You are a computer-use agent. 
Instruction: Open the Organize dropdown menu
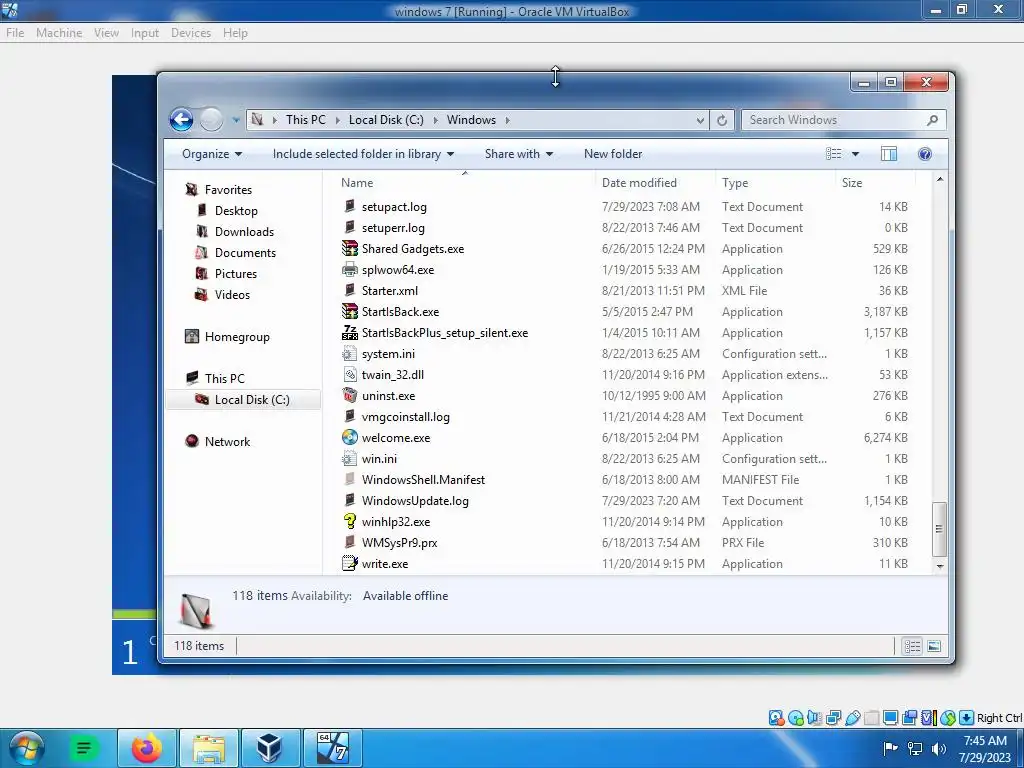tap(212, 154)
